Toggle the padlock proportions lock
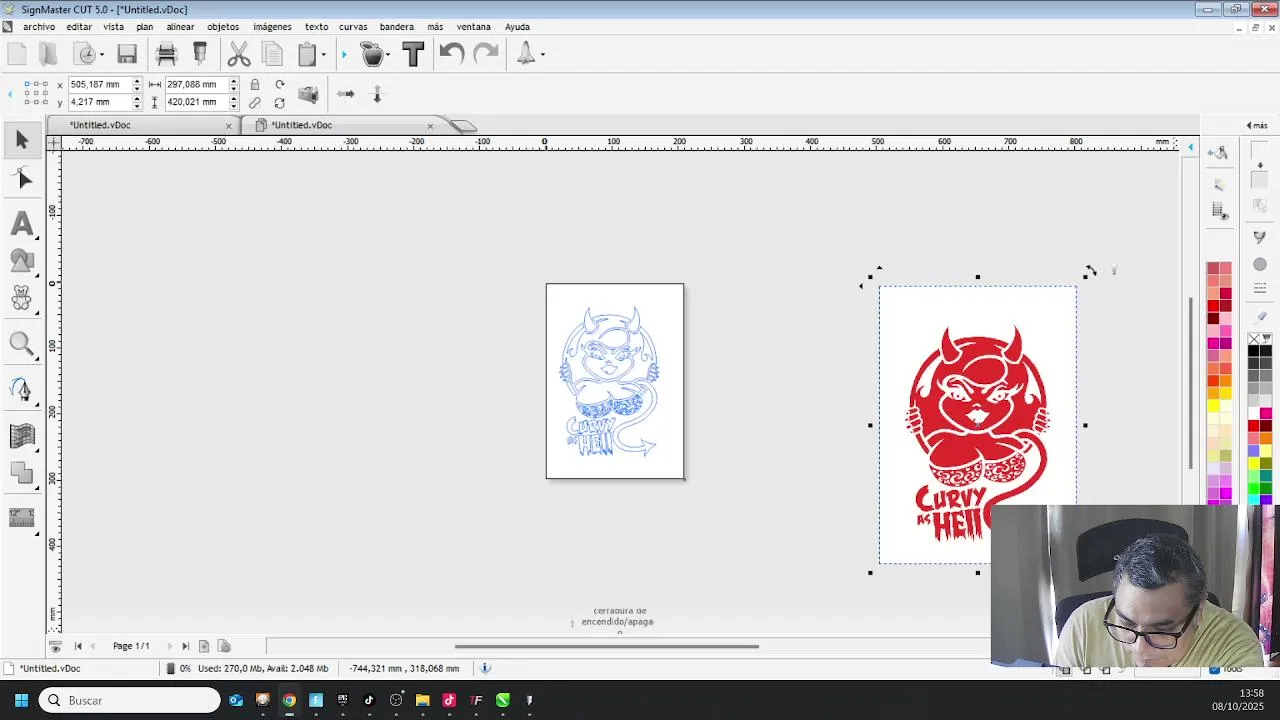This screenshot has height=720, width=1280. pos(254,85)
